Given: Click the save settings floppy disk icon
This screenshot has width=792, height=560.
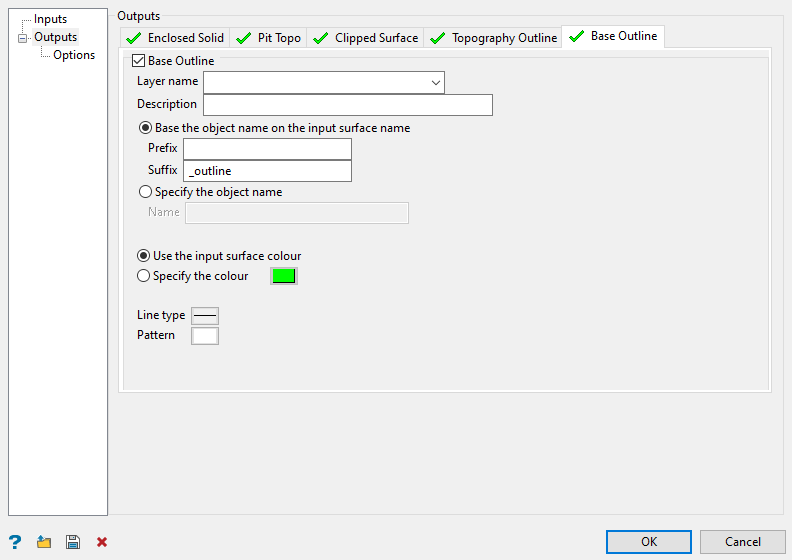Looking at the screenshot, I should [72, 542].
